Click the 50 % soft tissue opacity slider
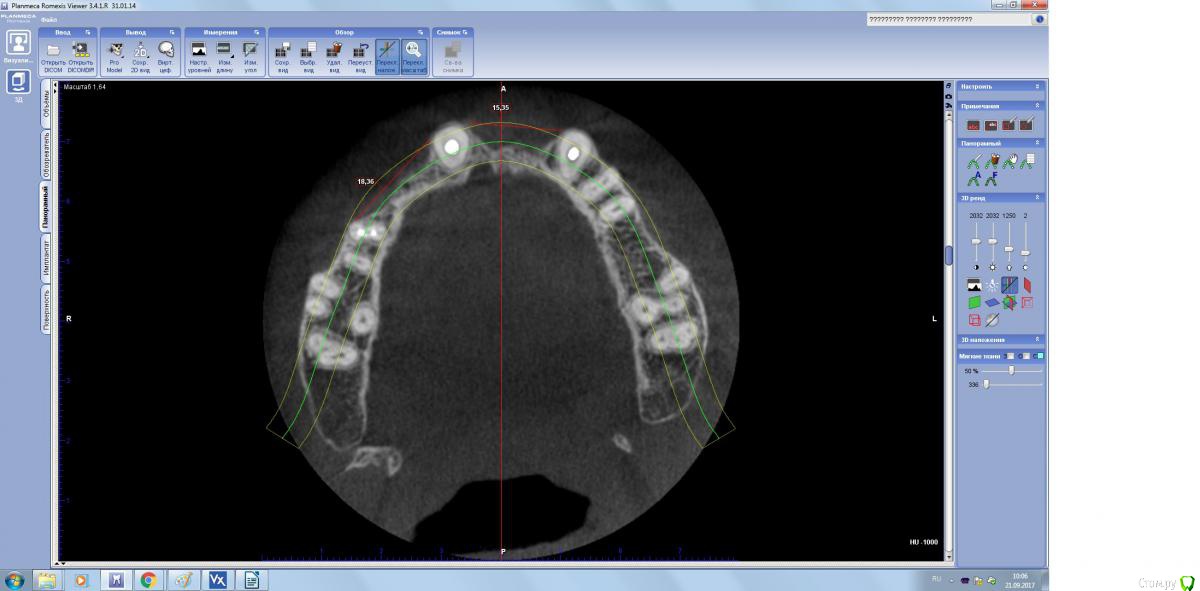 coord(1011,370)
